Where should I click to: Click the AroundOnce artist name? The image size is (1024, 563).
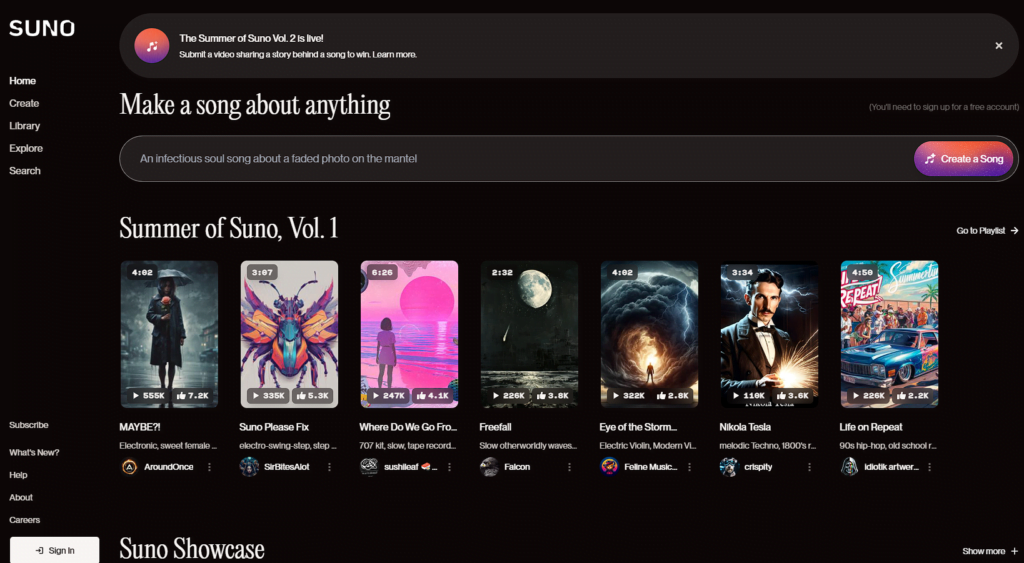168,467
